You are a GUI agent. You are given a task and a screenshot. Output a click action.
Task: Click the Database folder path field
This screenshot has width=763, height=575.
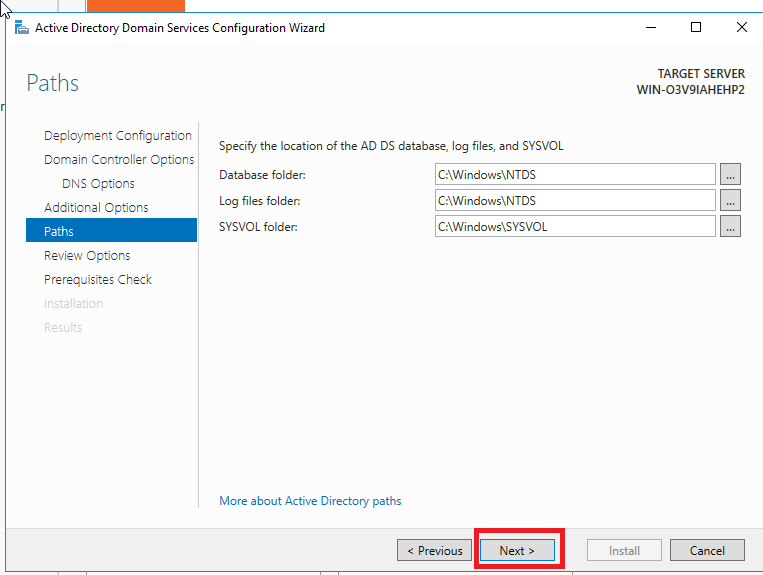(x=575, y=175)
